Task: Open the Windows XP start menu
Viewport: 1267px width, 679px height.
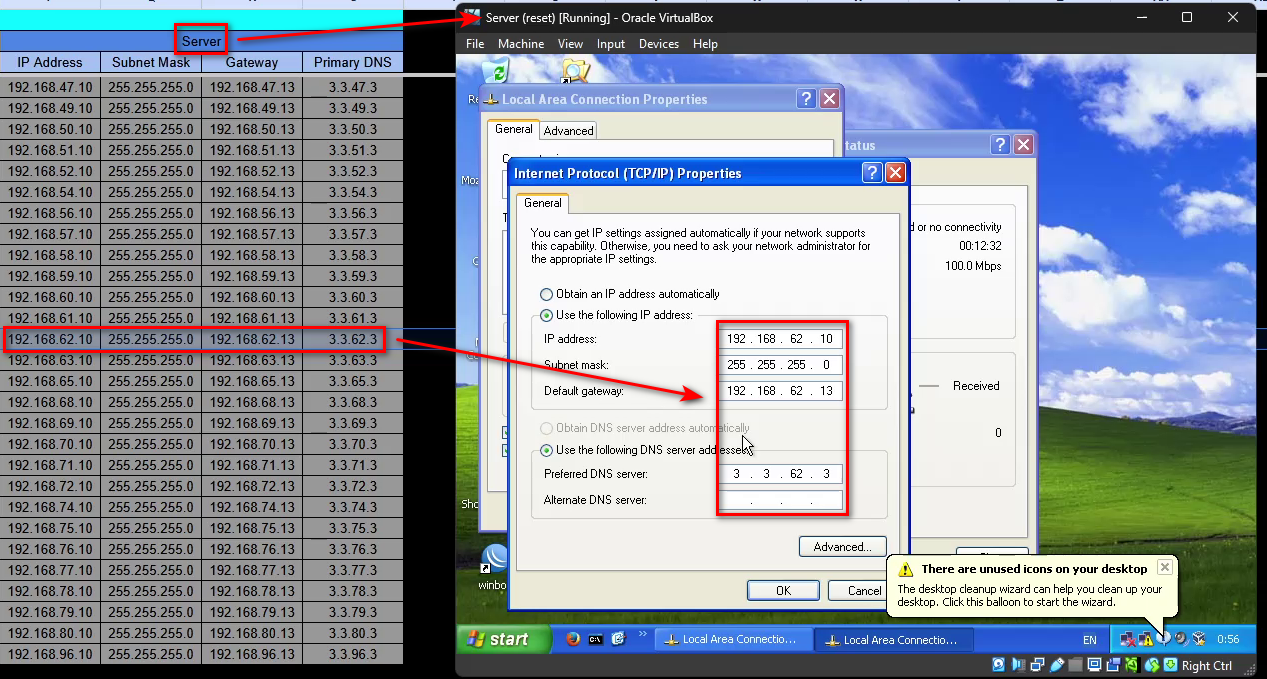Action: point(505,639)
